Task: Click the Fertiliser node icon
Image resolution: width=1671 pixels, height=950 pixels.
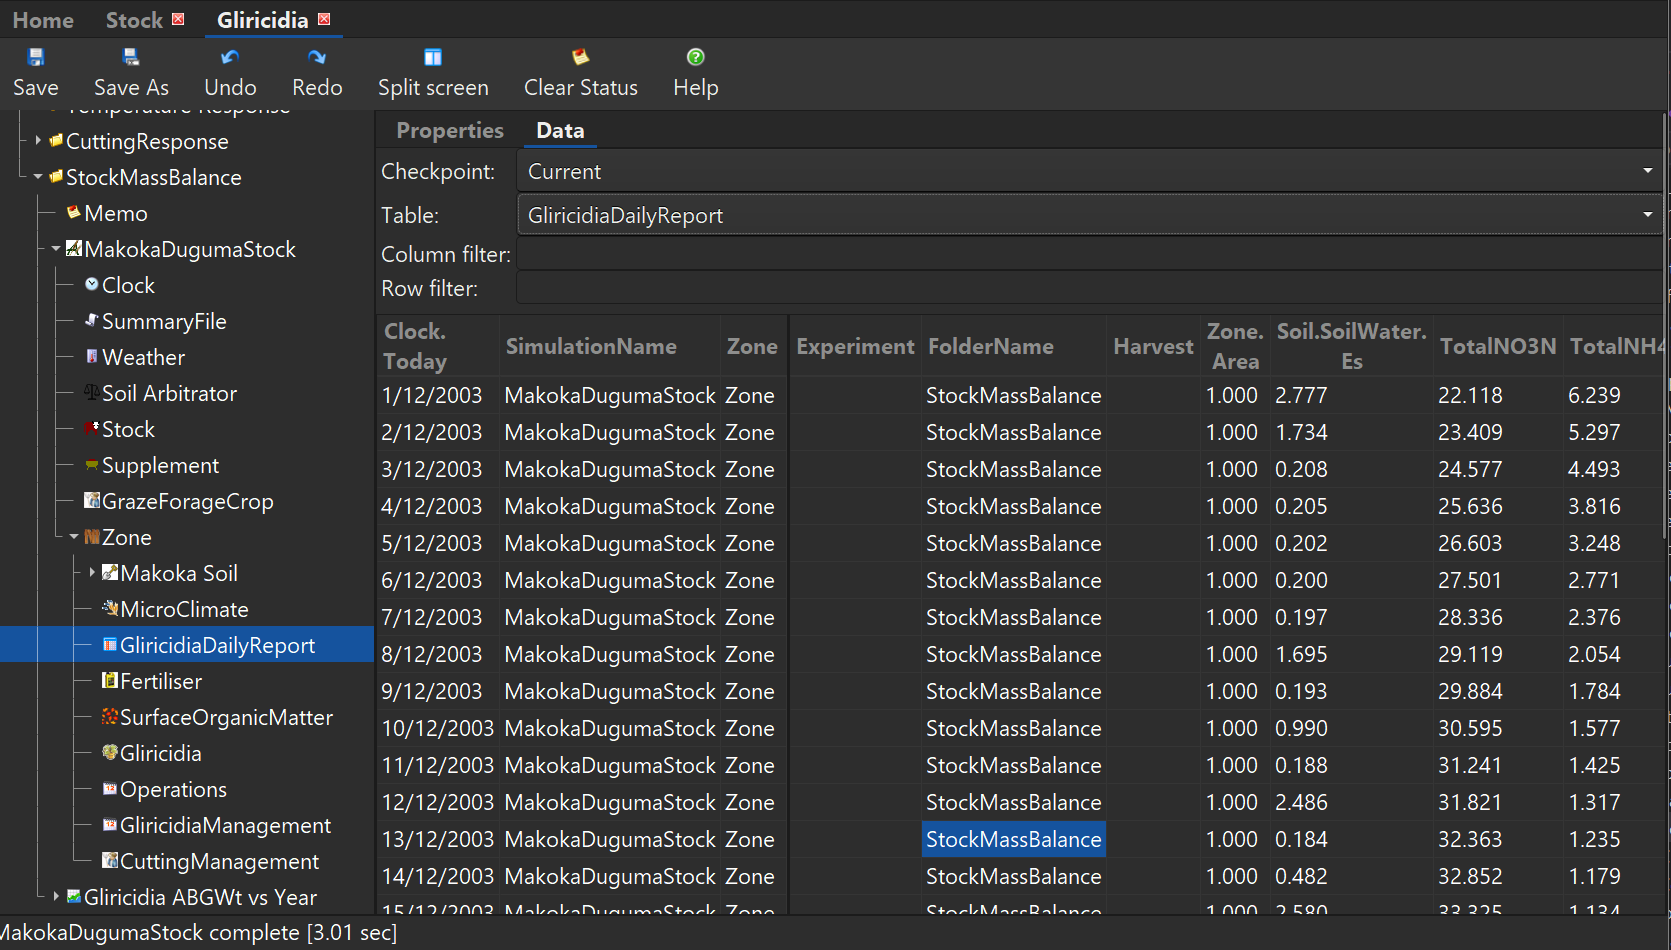Action: pos(110,681)
